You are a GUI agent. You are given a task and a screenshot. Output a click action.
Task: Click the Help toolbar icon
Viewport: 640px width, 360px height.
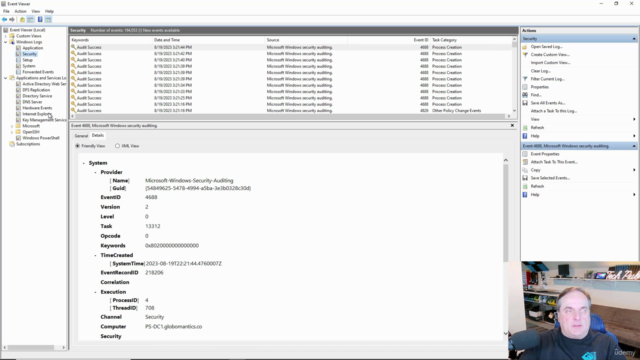40,20
